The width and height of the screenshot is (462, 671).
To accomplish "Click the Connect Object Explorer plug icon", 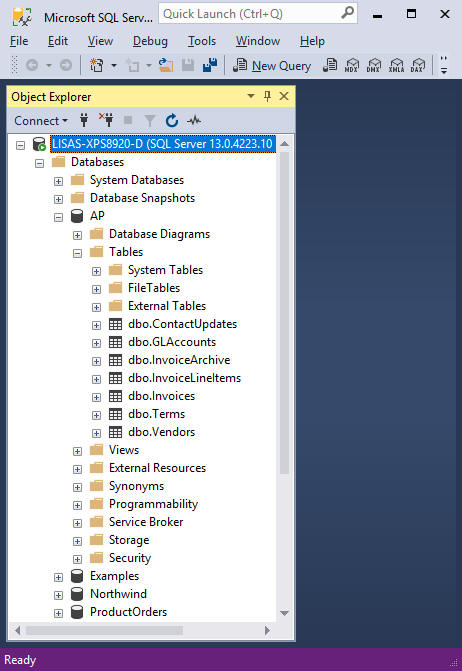I will click(84, 121).
